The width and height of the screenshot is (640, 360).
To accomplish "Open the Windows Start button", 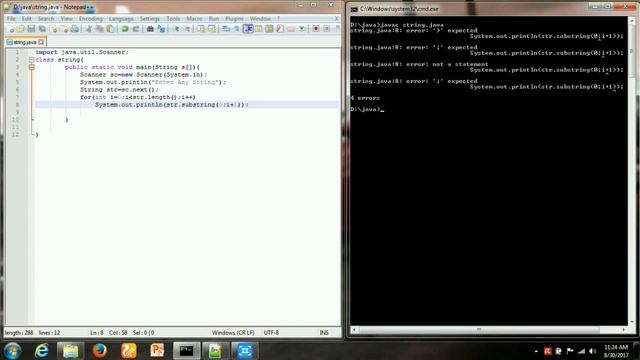I will pos(12,351).
